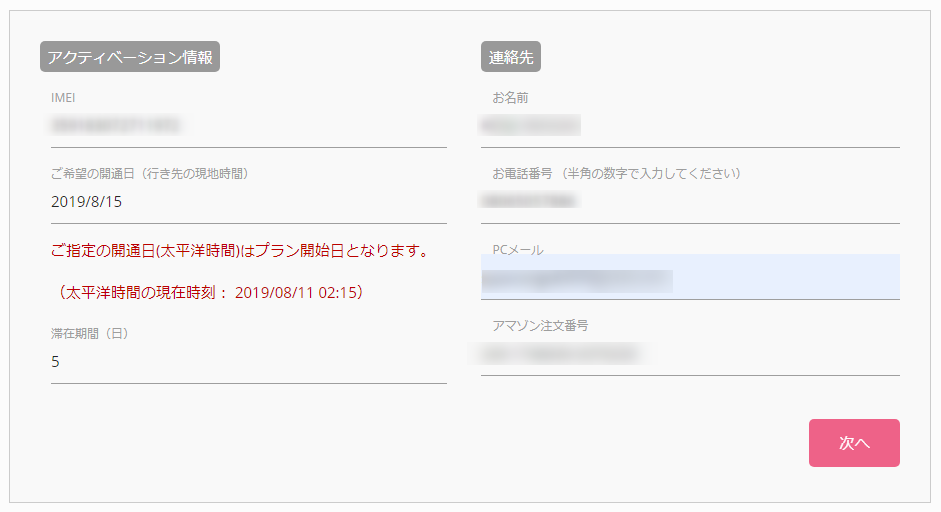Edit the 滞在期間（日） field
This screenshot has width=941, height=512.
coord(248,362)
